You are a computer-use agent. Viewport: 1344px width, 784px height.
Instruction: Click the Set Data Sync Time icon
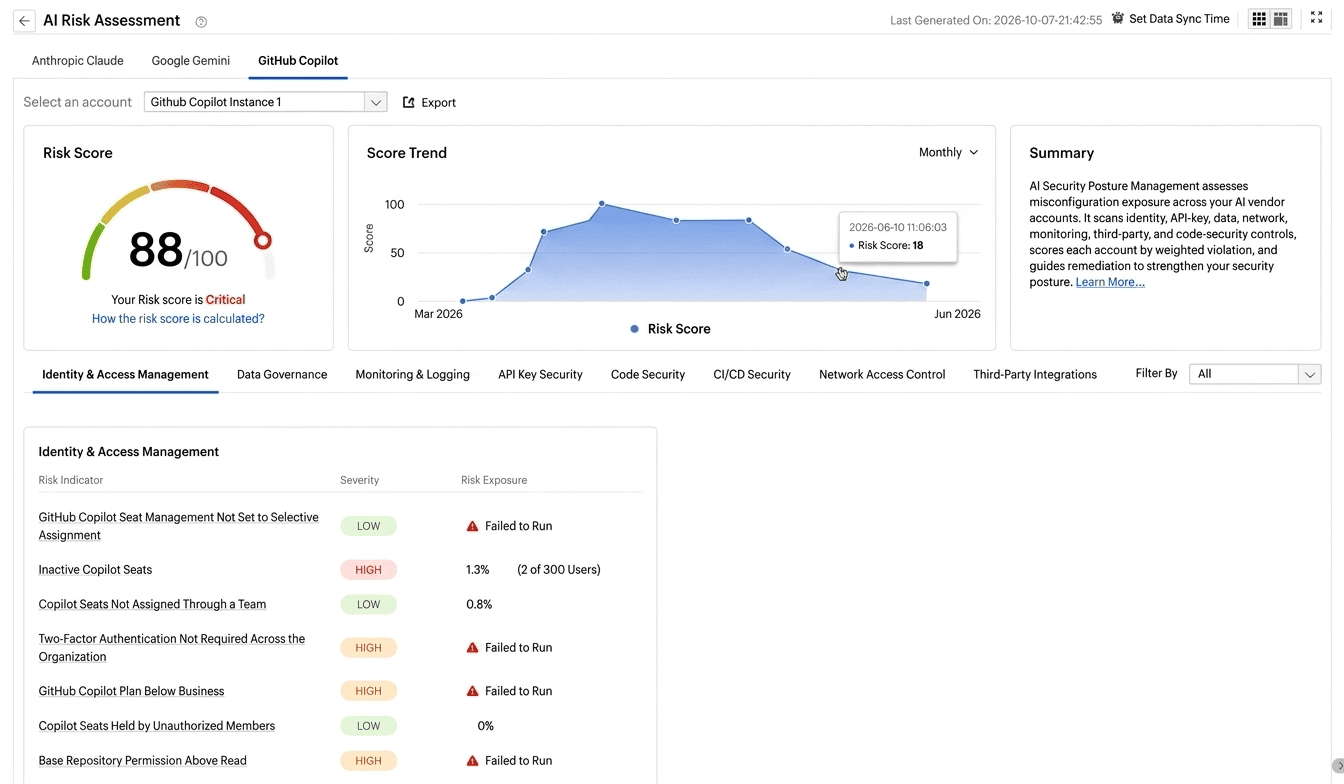(1118, 18)
